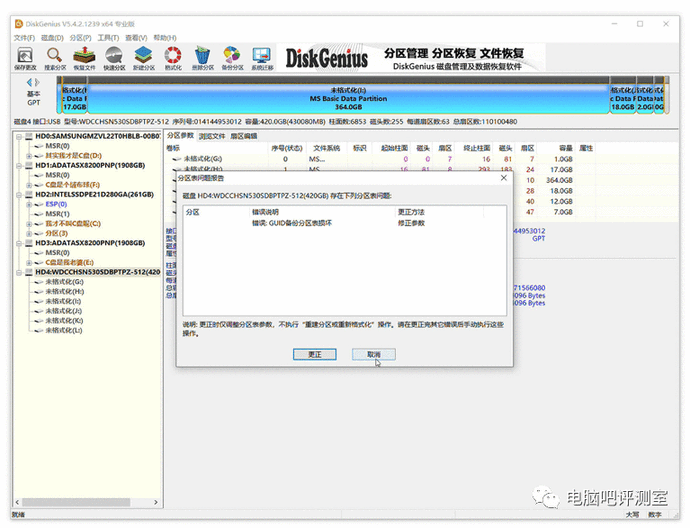Viewport: 690px width, 528px height.
Task: Click the 搜索分区 (Search Partitions) toolbar icon
Action: pos(55,57)
